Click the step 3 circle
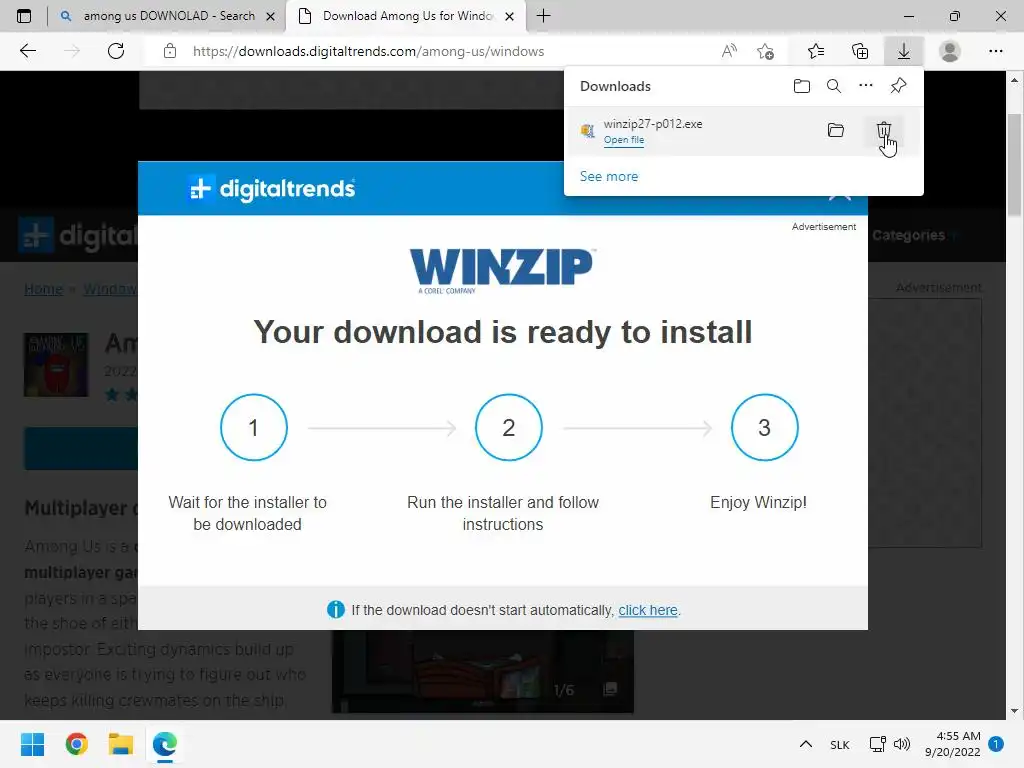Viewport: 1024px width, 768px height. [764, 427]
